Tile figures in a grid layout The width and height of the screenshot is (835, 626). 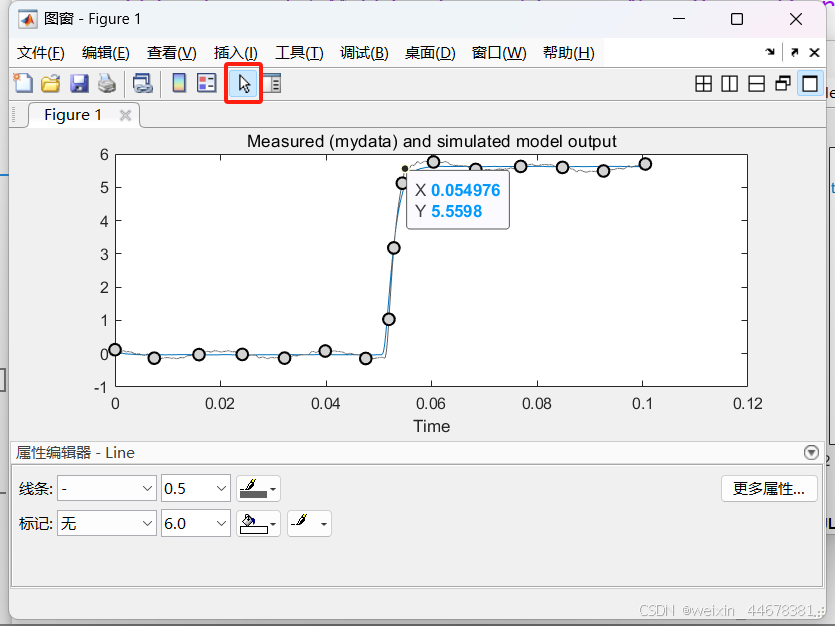(x=703, y=84)
